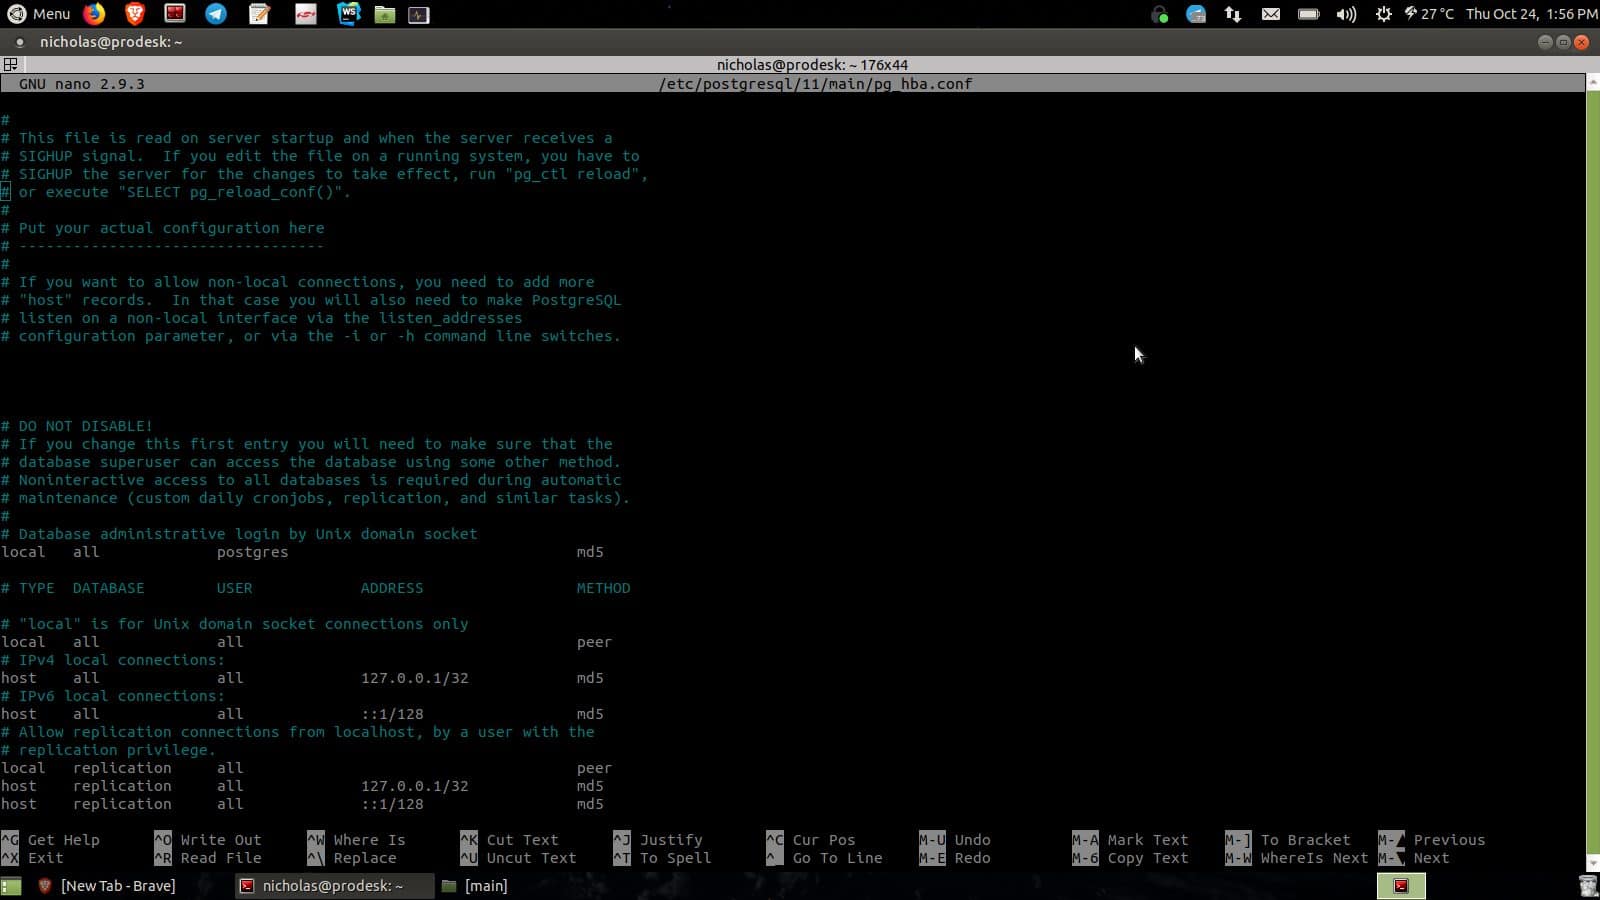The height and width of the screenshot is (900, 1600).
Task: Launch Firefox from the top panel
Action: pyautogui.click(x=95, y=14)
